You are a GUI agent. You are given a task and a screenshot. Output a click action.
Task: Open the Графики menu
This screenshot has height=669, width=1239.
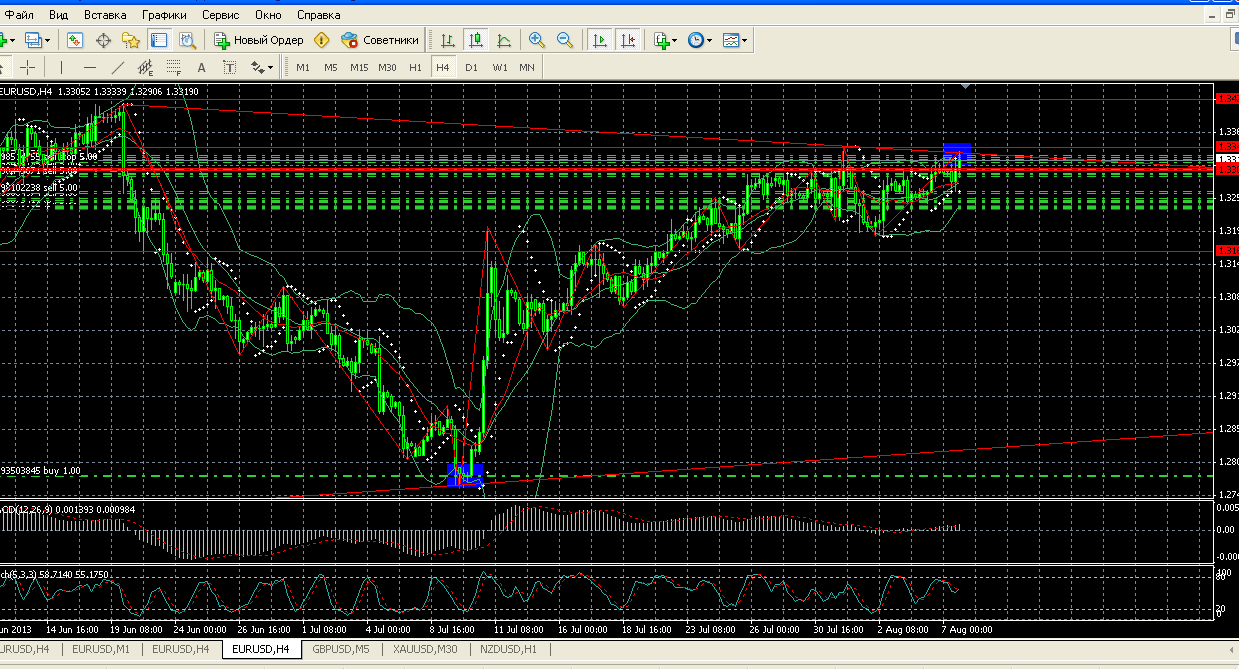coord(164,15)
